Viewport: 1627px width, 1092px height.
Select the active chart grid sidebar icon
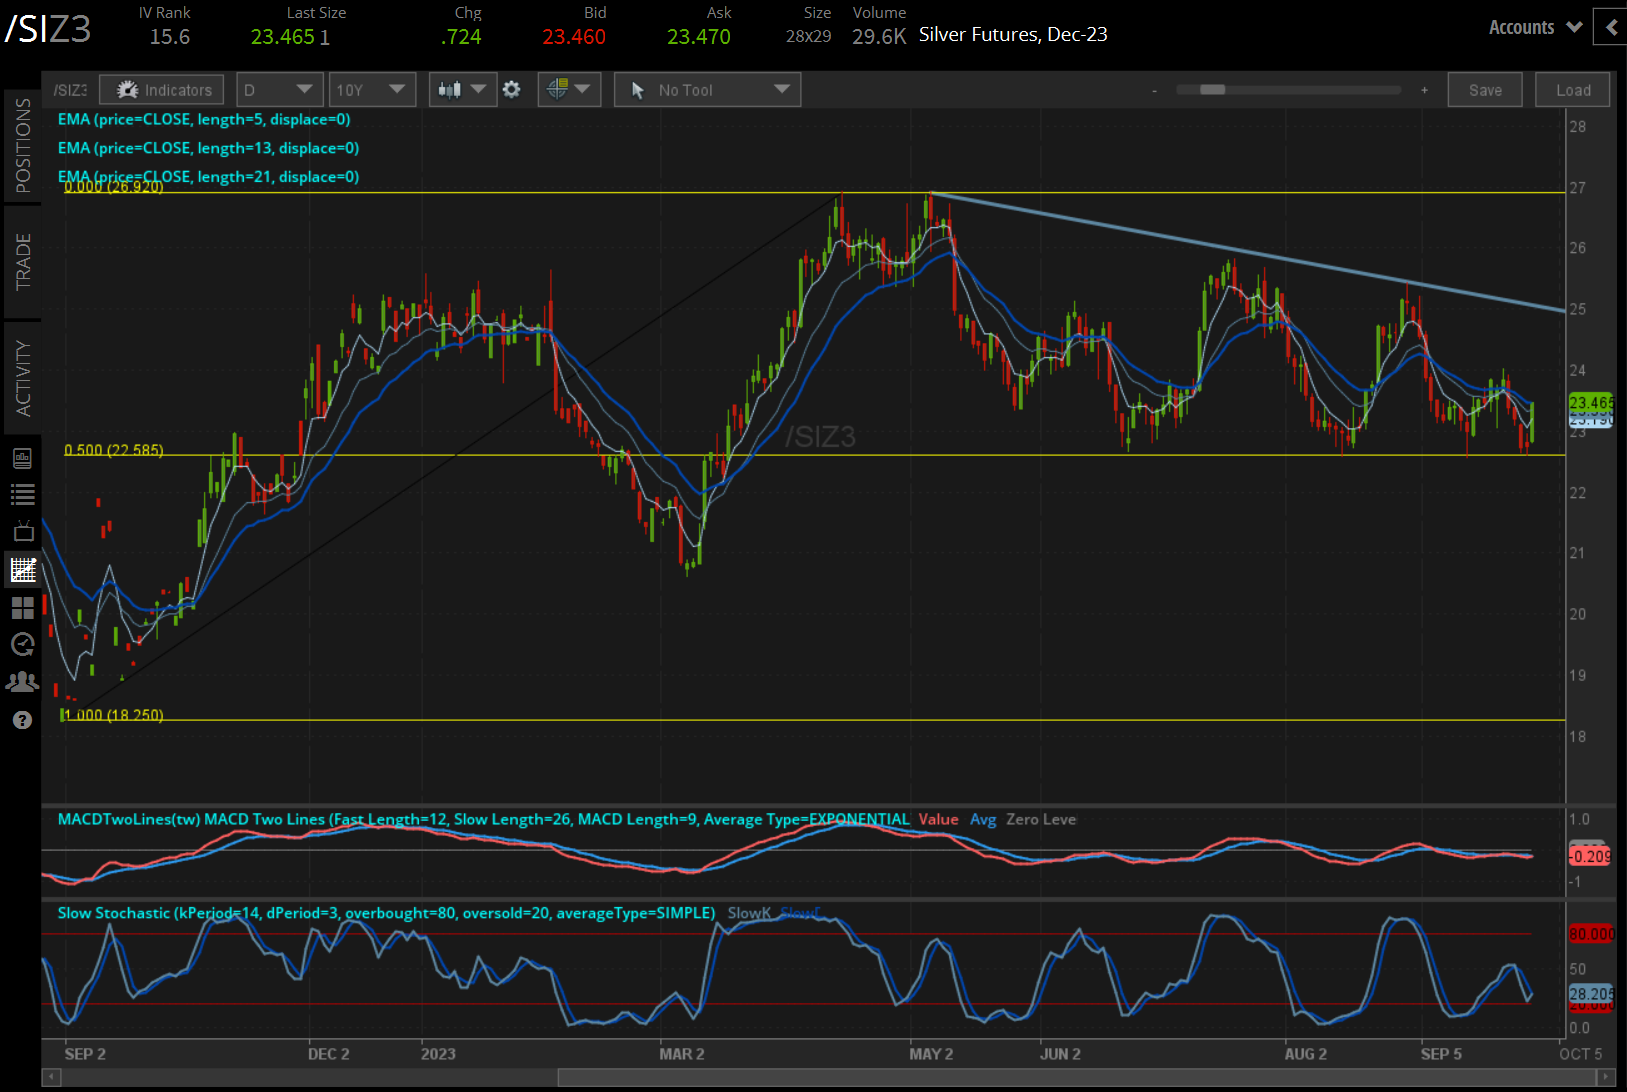22,570
